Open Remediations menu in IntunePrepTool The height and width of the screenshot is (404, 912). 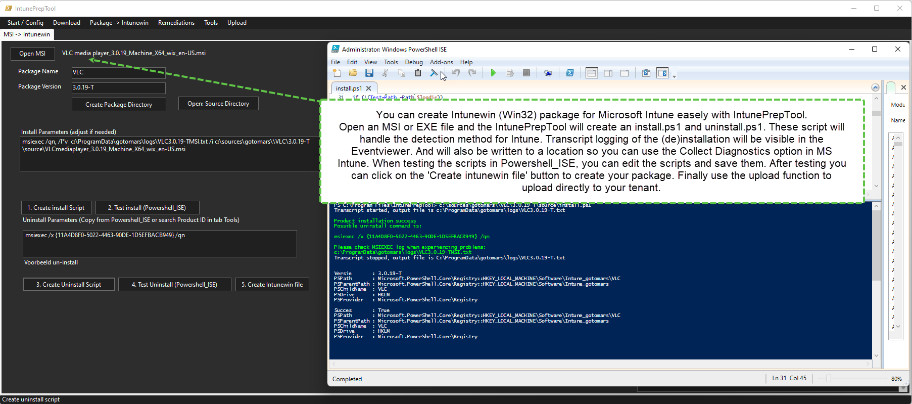click(176, 23)
